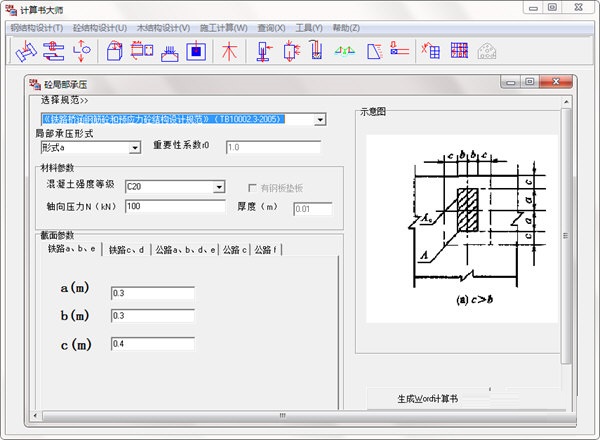Open the formula table calculator icon
The image size is (600, 440).
(x=431, y=51)
